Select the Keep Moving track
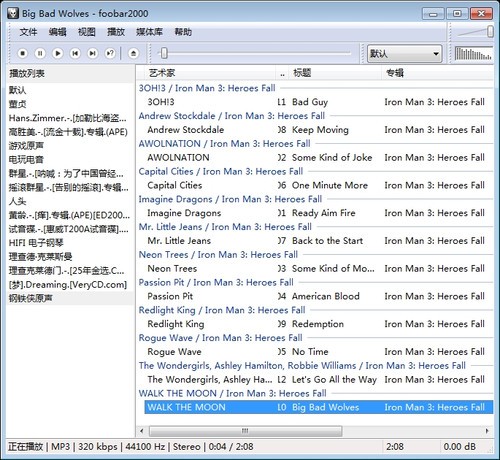This screenshot has width=500, height=460. (318, 130)
